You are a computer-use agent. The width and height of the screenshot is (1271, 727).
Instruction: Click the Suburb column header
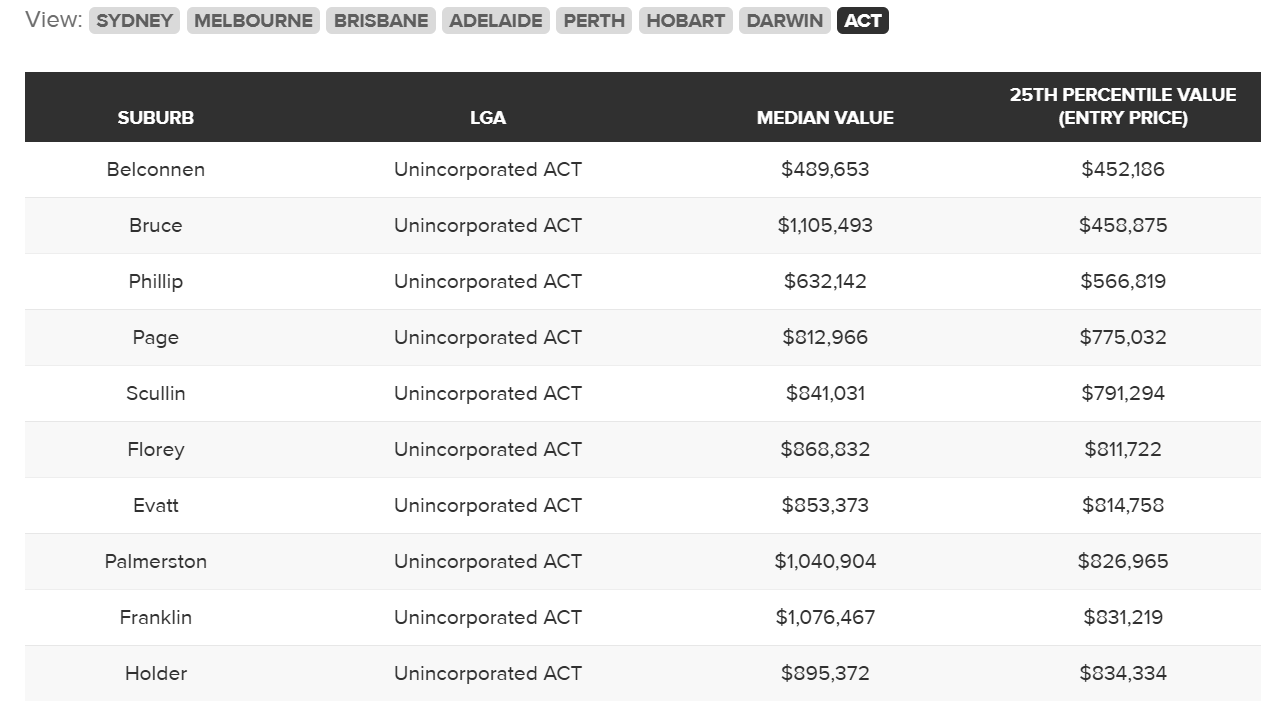pyautogui.click(x=156, y=118)
